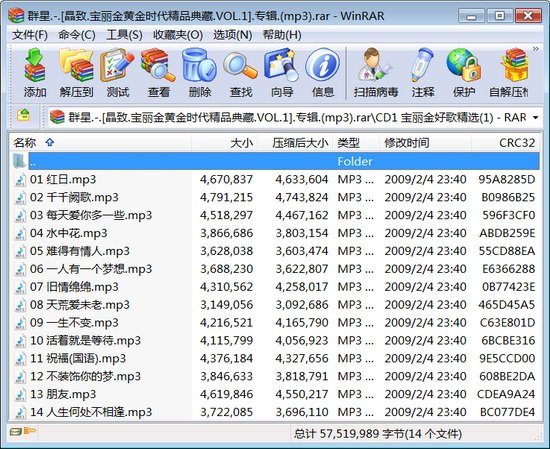The image size is (550, 449).
Task: Click the file icon of 04 水中花.mp3
Action: [x=20, y=233]
